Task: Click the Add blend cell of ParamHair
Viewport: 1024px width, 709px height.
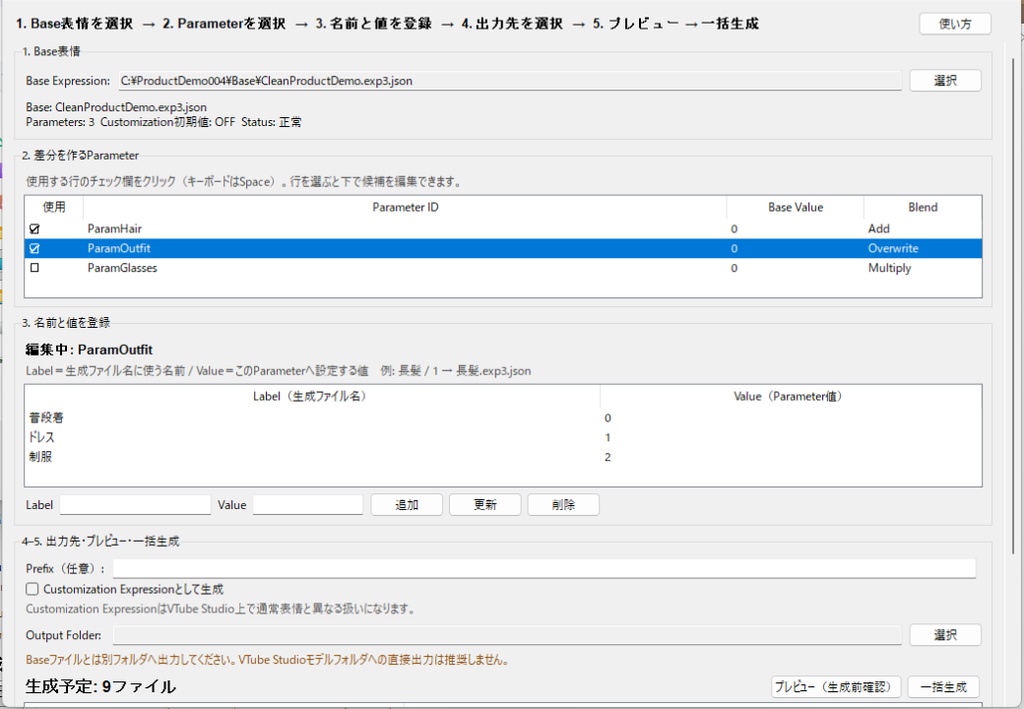Action: (878, 228)
